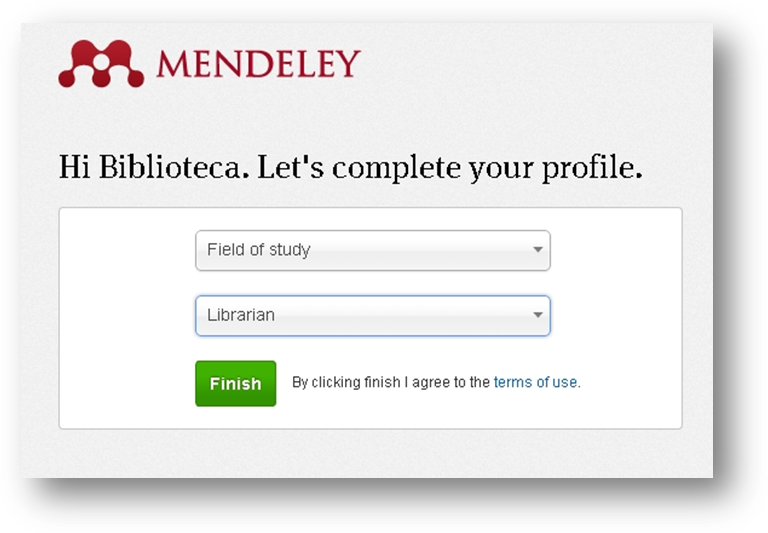Open the terms of use link
Screen dimensions: 768x533
coord(535,382)
